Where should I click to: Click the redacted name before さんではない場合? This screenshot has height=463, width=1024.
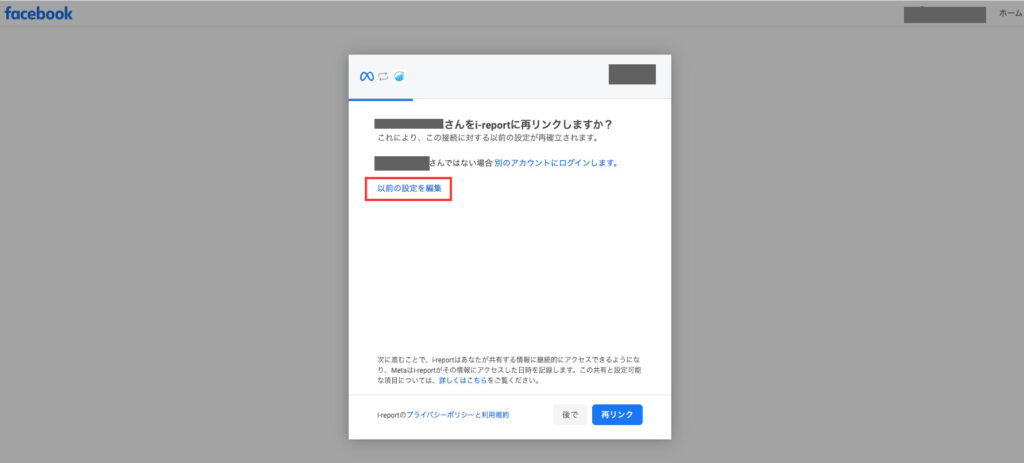pyautogui.click(x=401, y=162)
